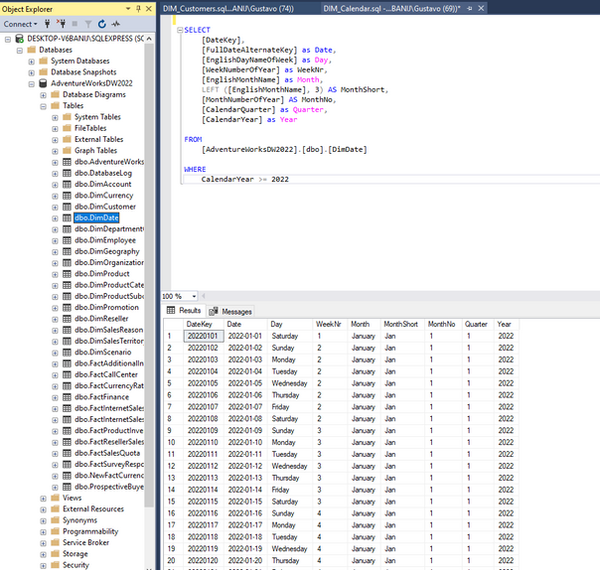Click CalendarYear >= 2022 line in editor

click(245, 179)
